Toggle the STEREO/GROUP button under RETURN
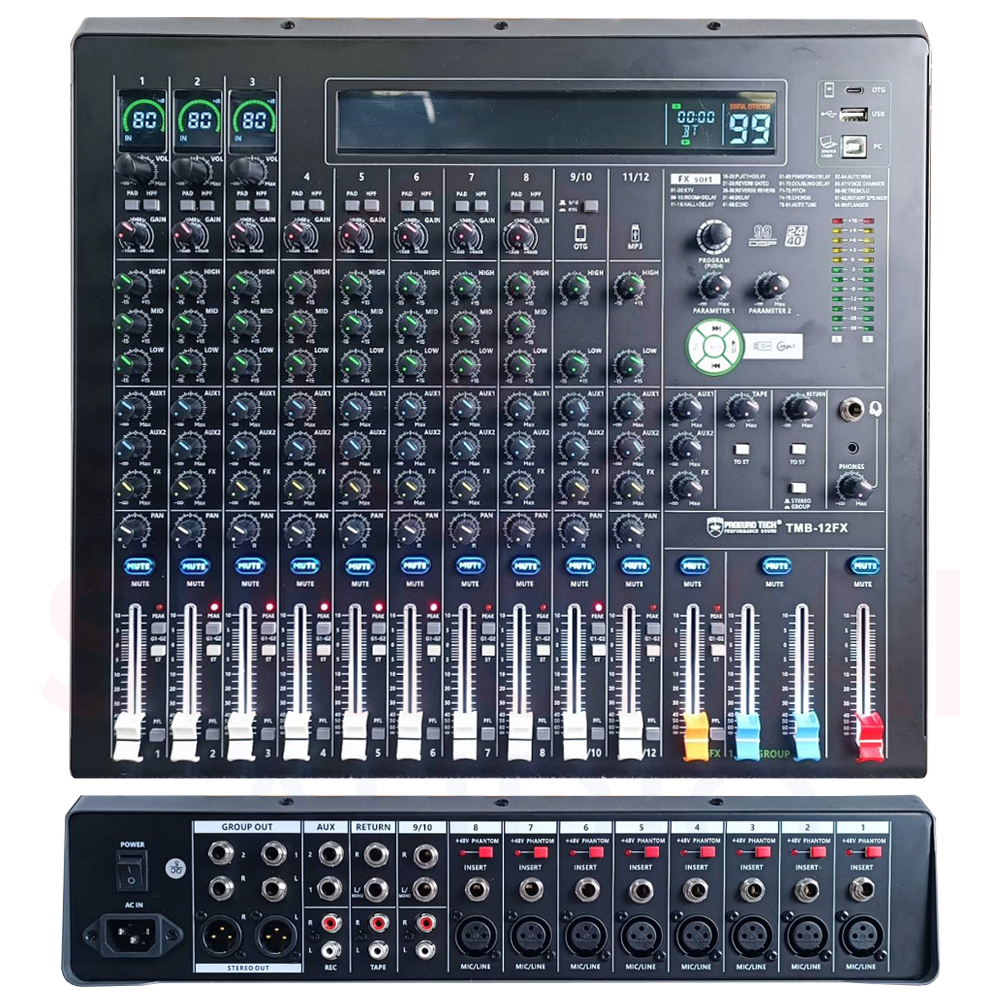 click(798, 489)
